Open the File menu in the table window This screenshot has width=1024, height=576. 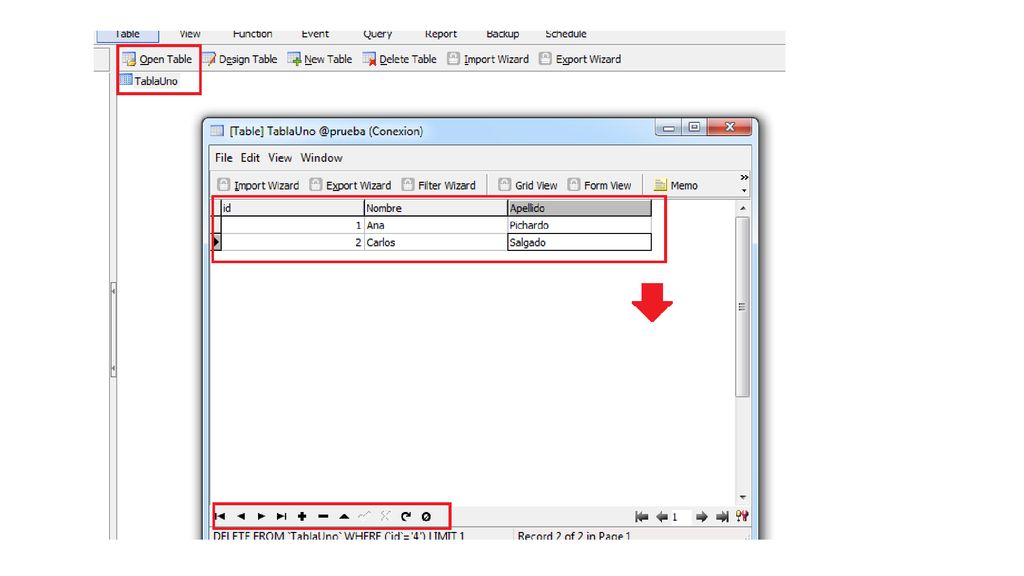[x=224, y=158]
